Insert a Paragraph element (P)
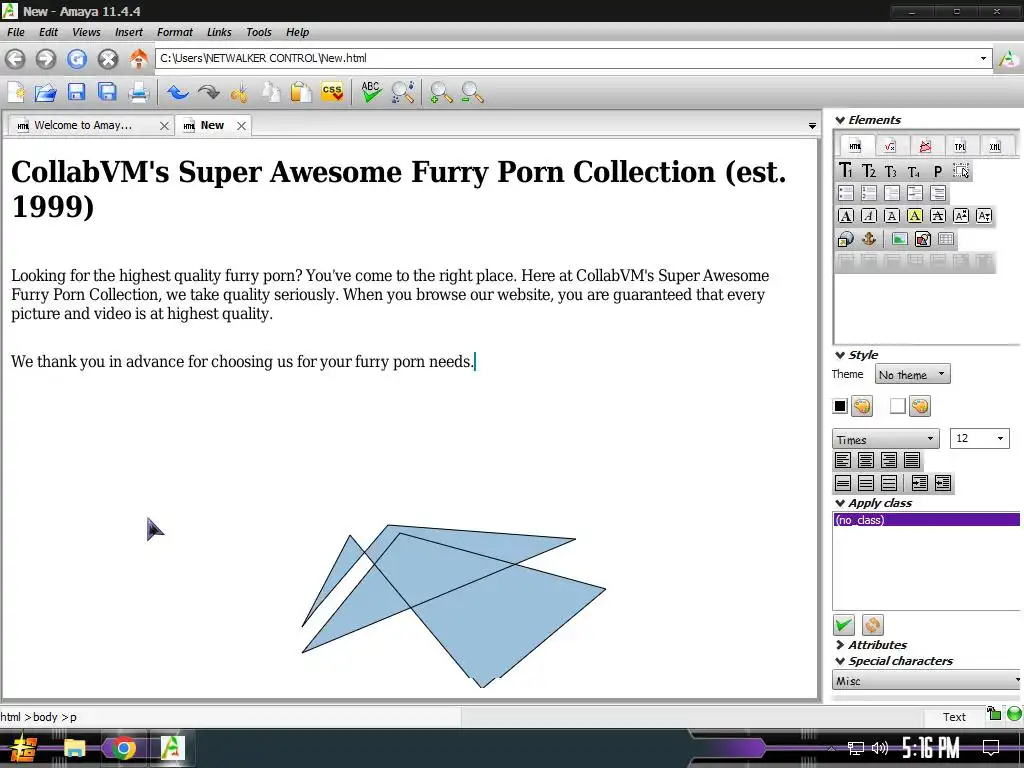Screen dimensions: 1024x768 coord(938,171)
